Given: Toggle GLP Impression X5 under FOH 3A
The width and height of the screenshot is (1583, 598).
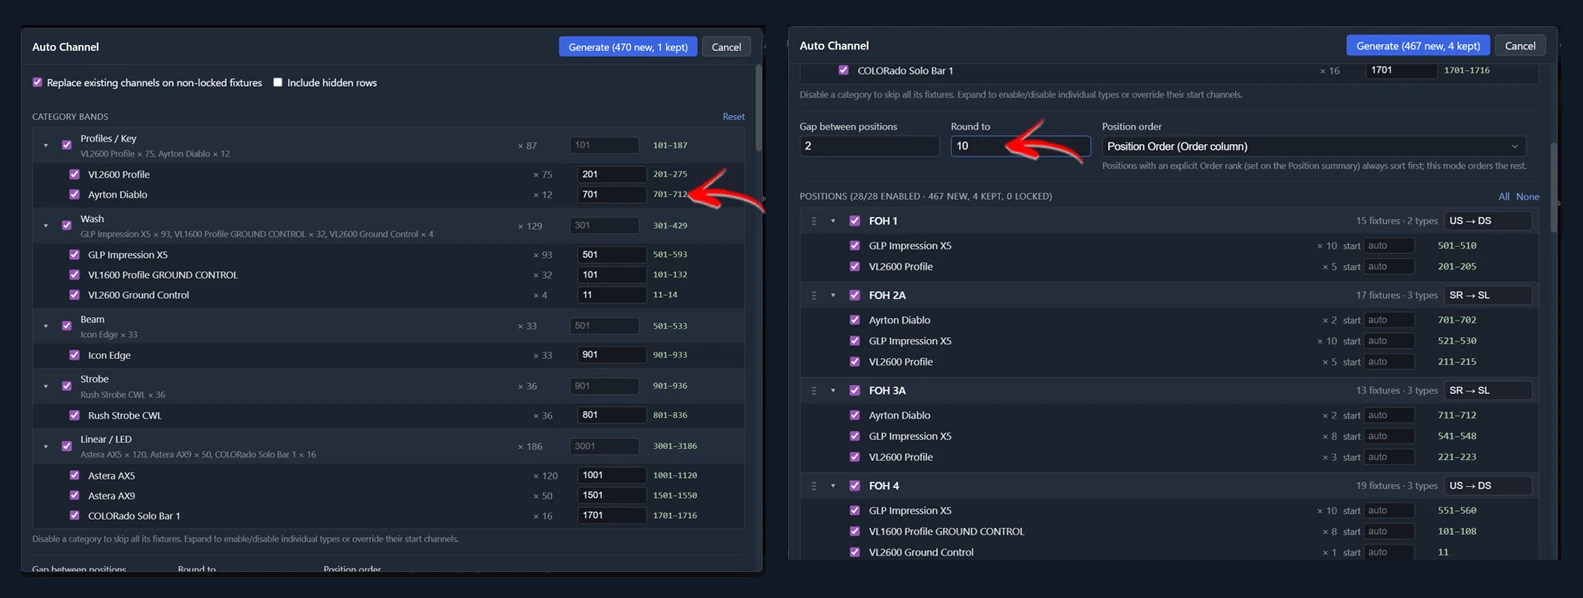Looking at the screenshot, I should (x=854, y=436).
